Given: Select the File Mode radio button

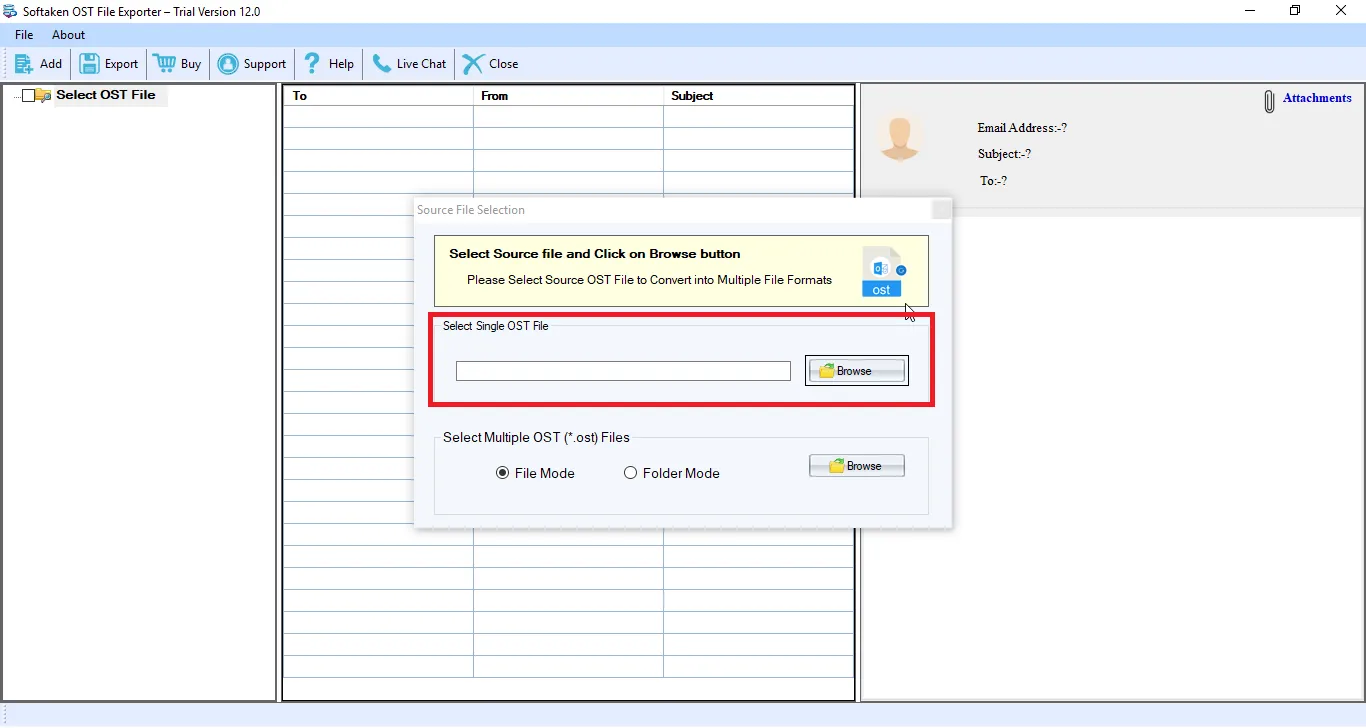Looking at the screenshot, I should [503, 473].
